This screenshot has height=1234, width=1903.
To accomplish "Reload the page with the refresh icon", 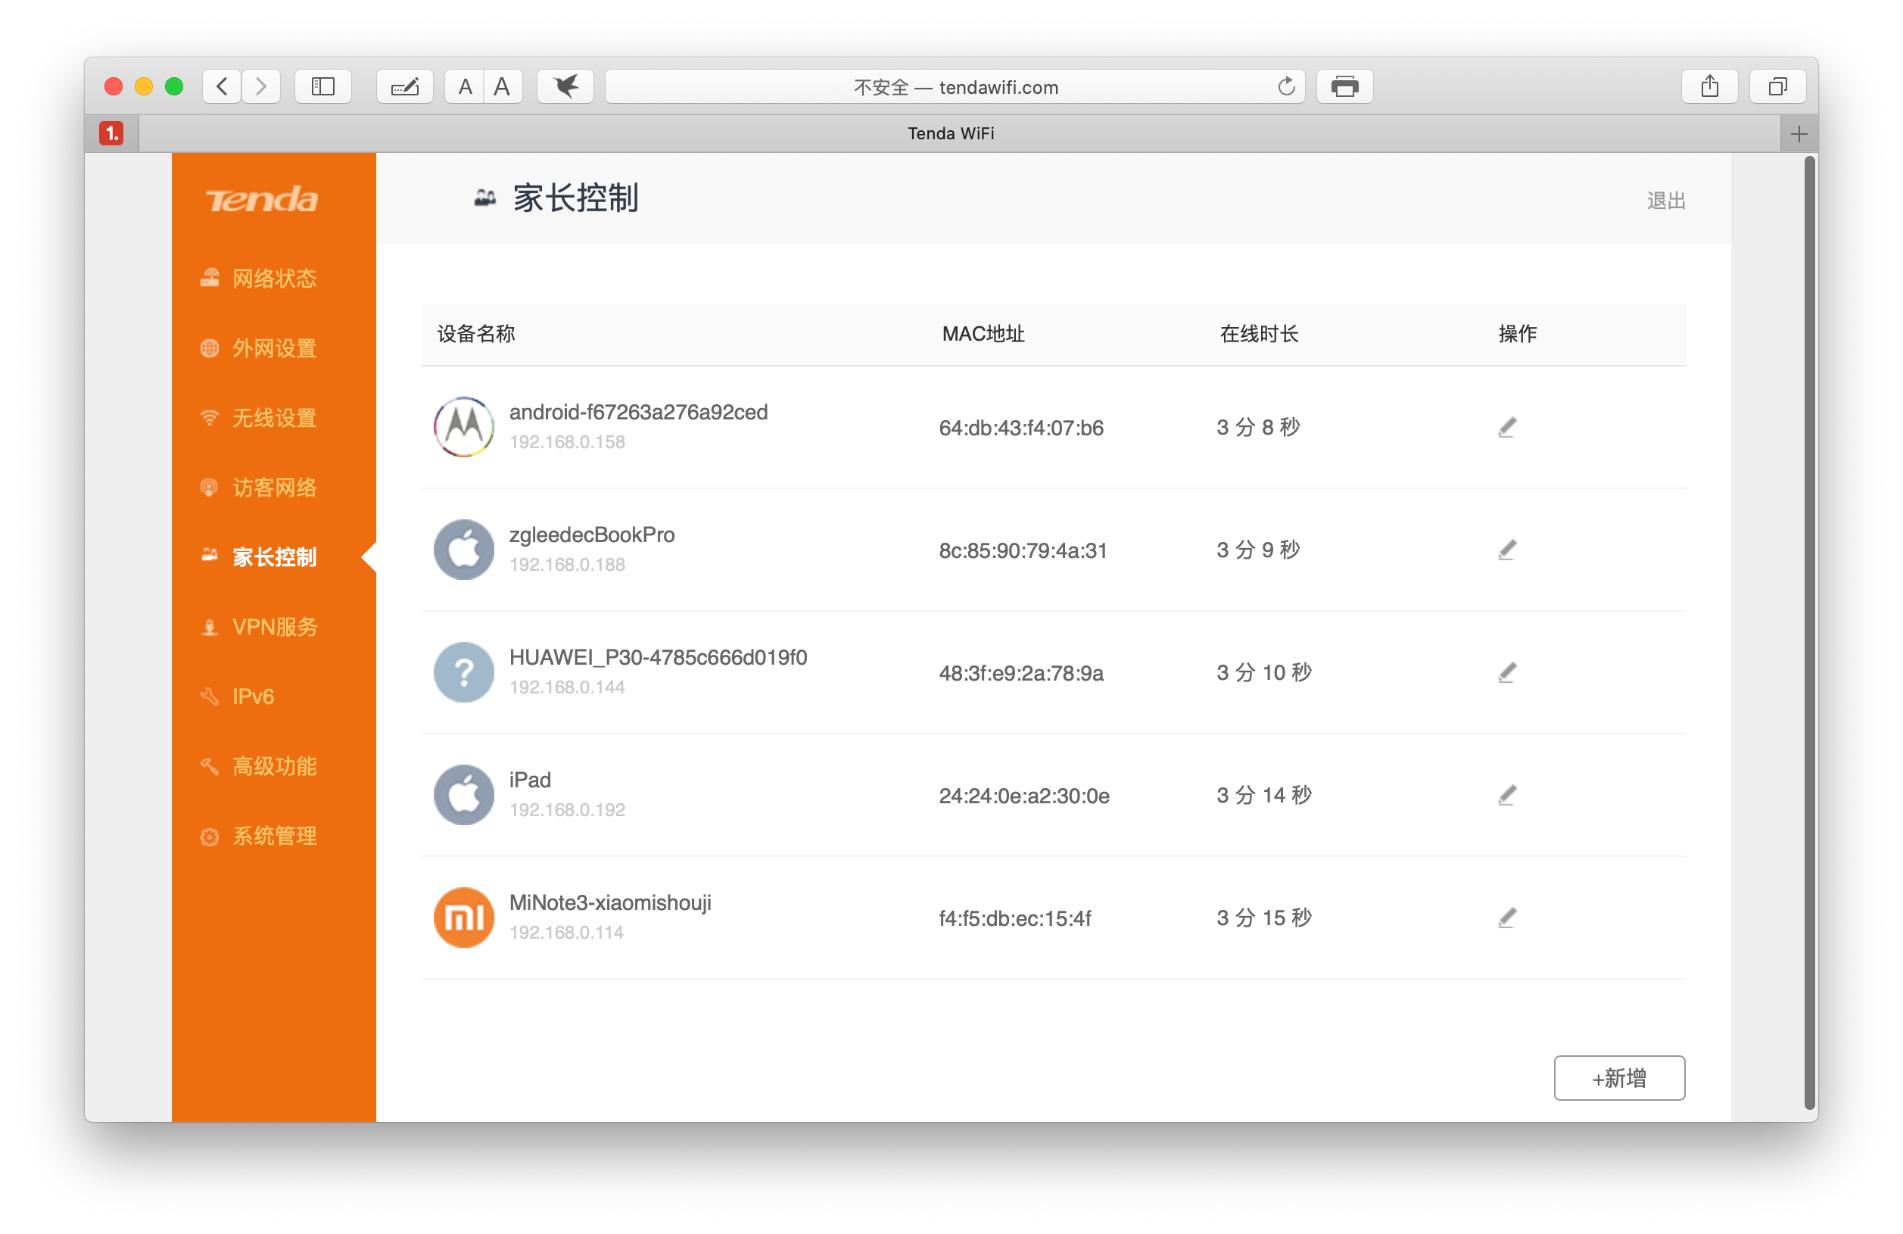I will pyautogui.click(x=1286, y=86).
